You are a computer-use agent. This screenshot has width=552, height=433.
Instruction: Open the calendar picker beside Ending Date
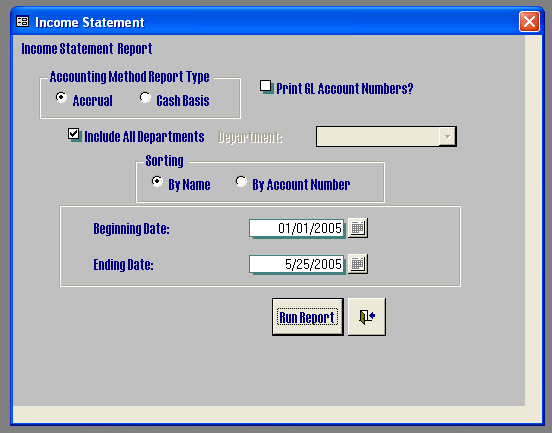[x=358, y=264]
